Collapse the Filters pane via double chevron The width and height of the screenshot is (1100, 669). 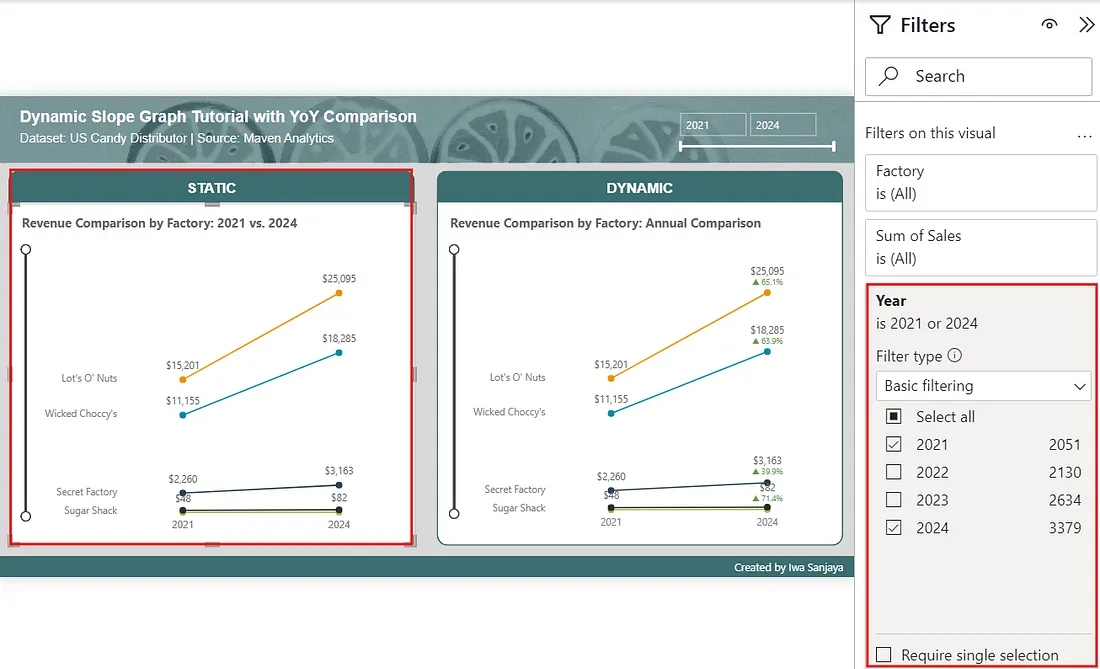click(x=1087, y=24)
